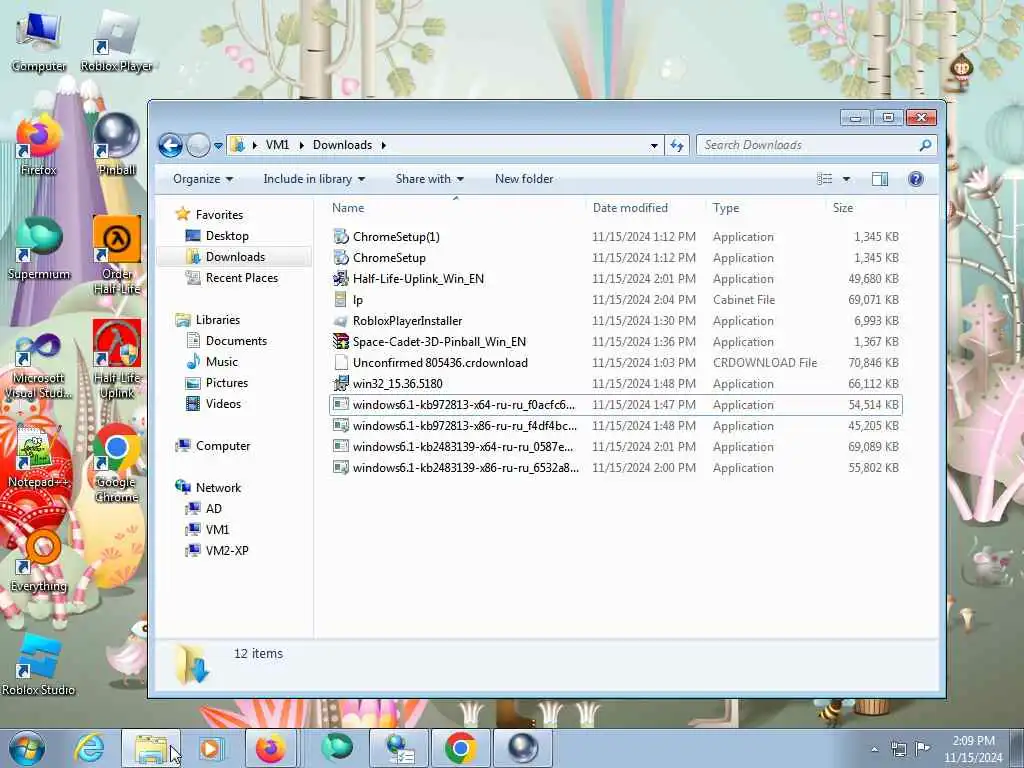Screen dimensions: 1024x768
Task: Open Chrome from the taskbar
Action: [460, 748]
